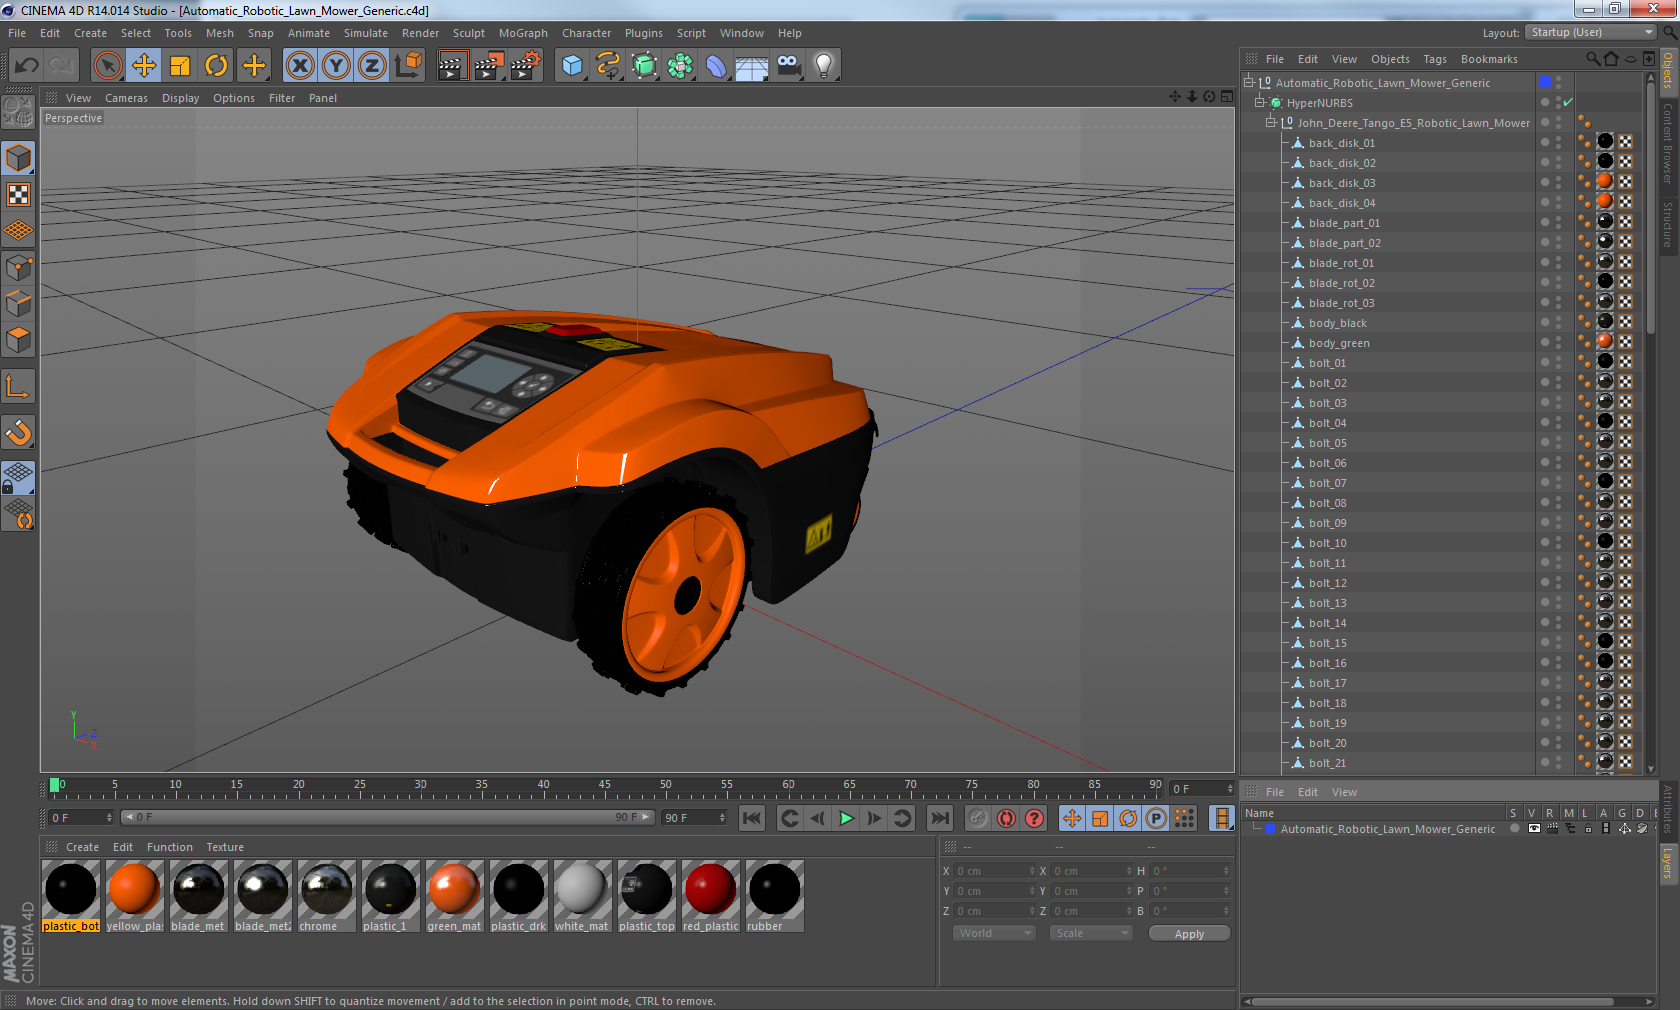1680x1010 pixels.
Task: Select the white_mat material
Action: (x=582, y=896)
